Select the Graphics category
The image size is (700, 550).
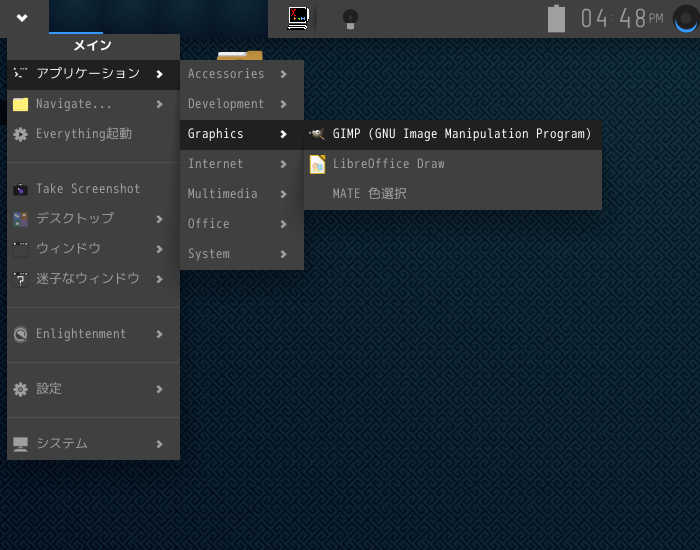pyautogui.click(x=242, y=134)
